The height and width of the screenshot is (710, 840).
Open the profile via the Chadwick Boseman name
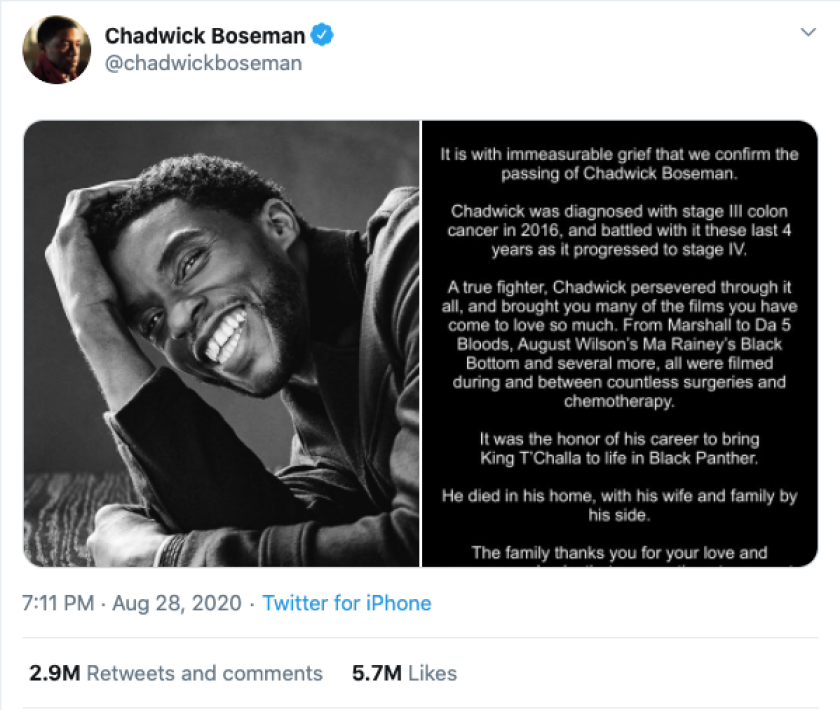pos(207,35)
